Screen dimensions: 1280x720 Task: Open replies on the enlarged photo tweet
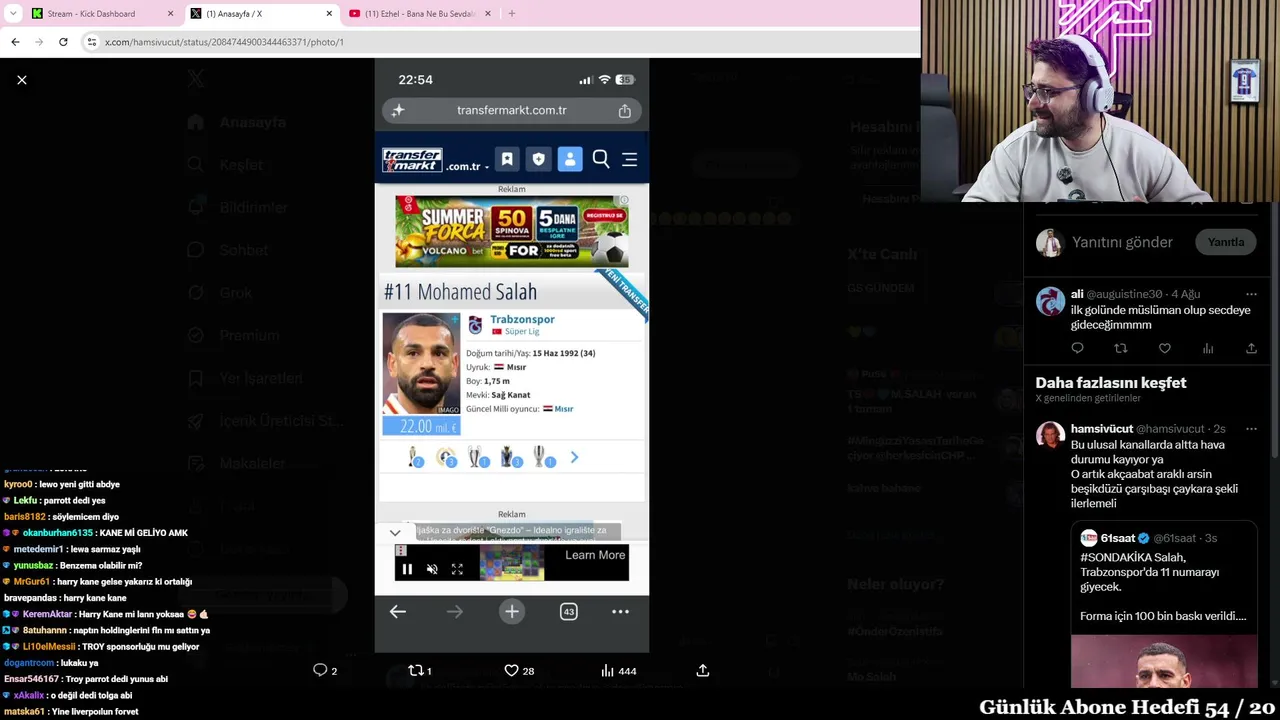325,670
